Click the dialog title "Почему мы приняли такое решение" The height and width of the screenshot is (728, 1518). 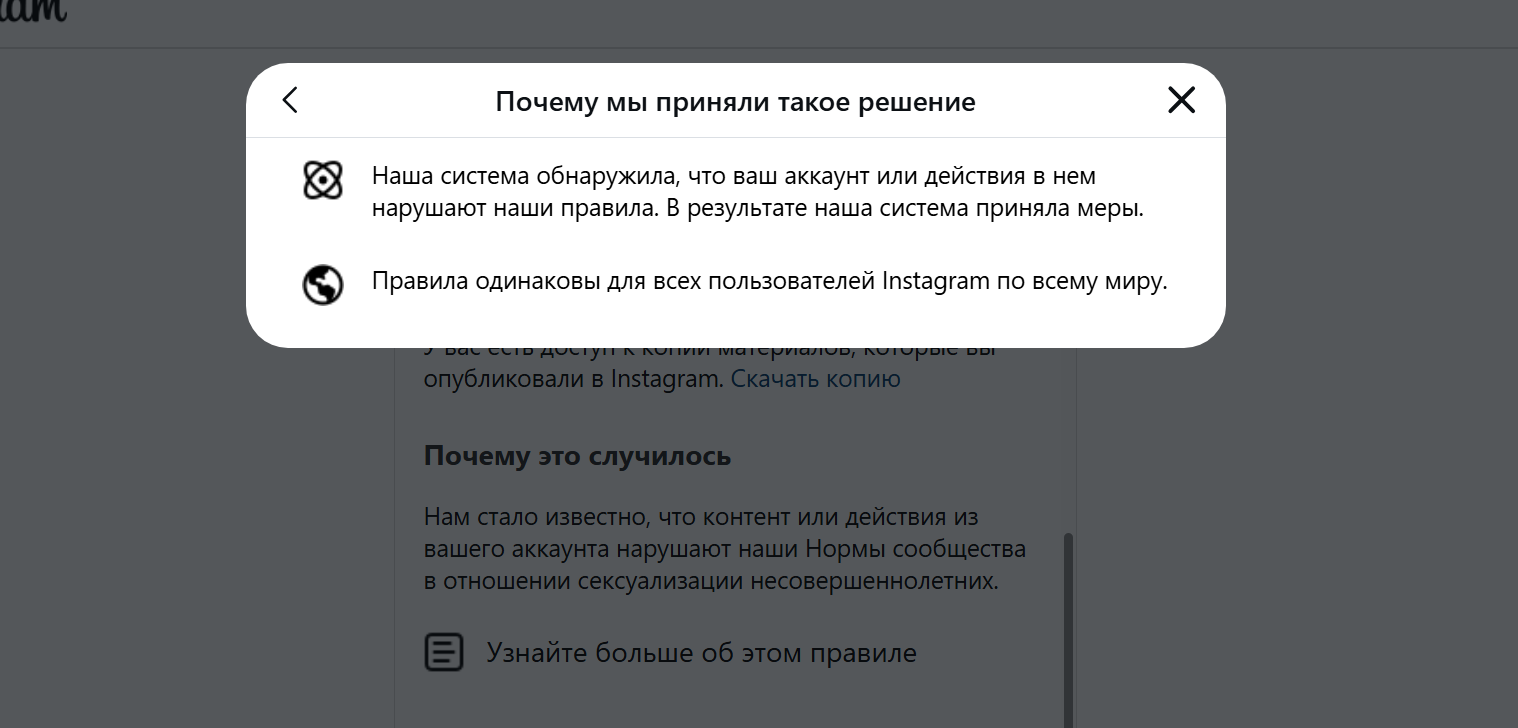coord(736,102)
